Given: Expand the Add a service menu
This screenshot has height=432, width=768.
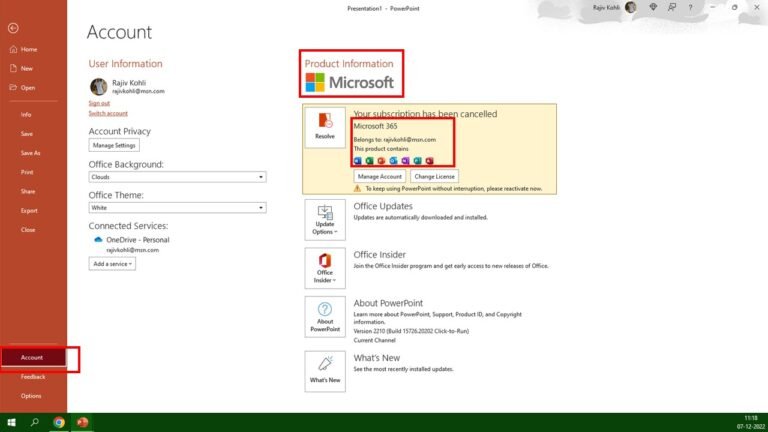Looking at the screenshot, I should (112, 264).
